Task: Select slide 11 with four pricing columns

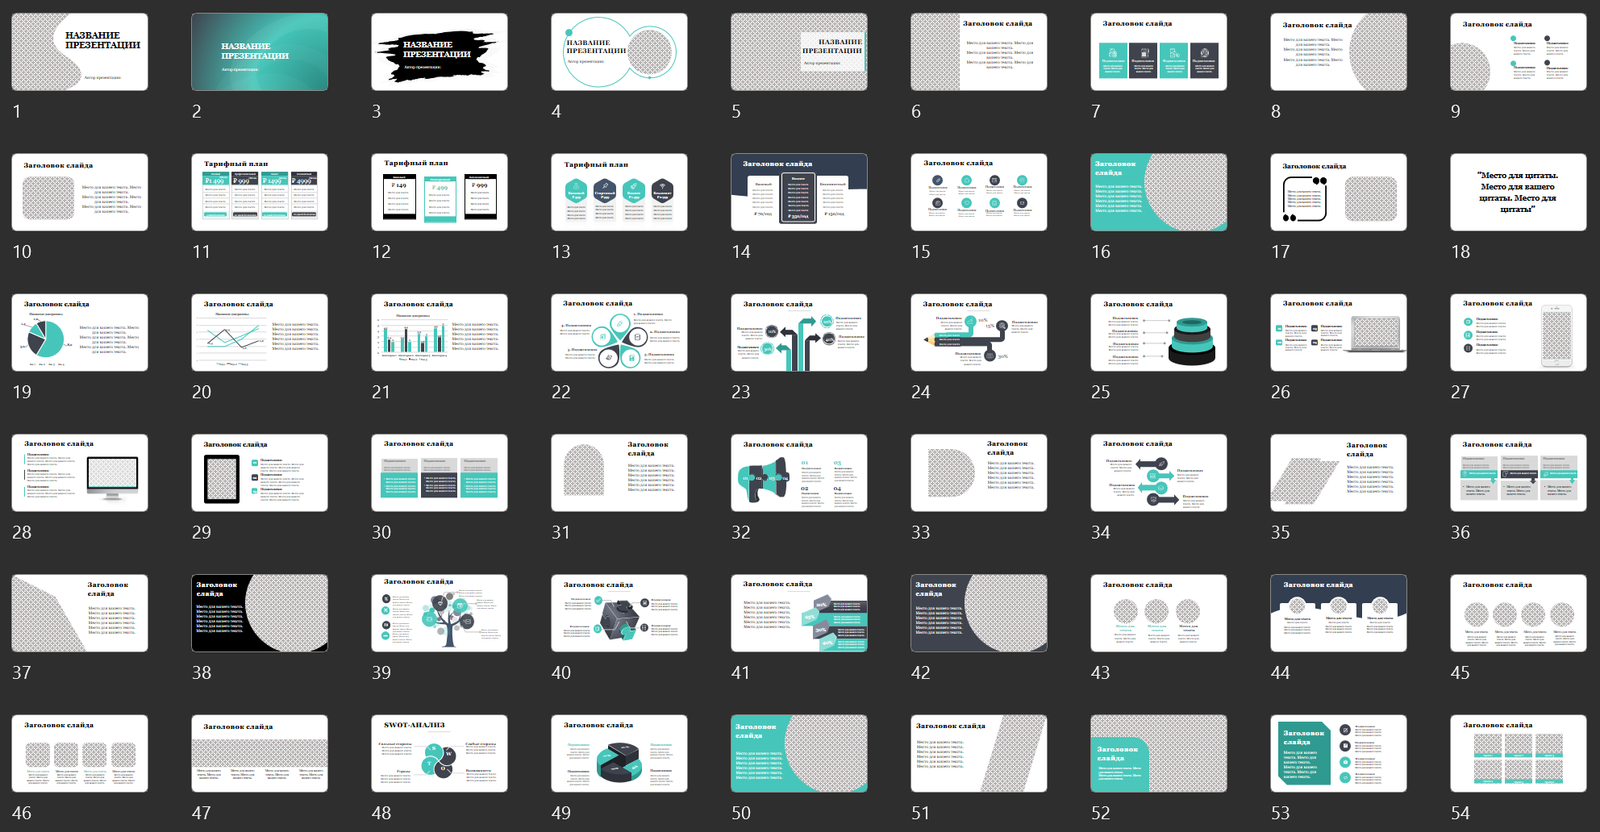Action: click(x=259, y=192)
